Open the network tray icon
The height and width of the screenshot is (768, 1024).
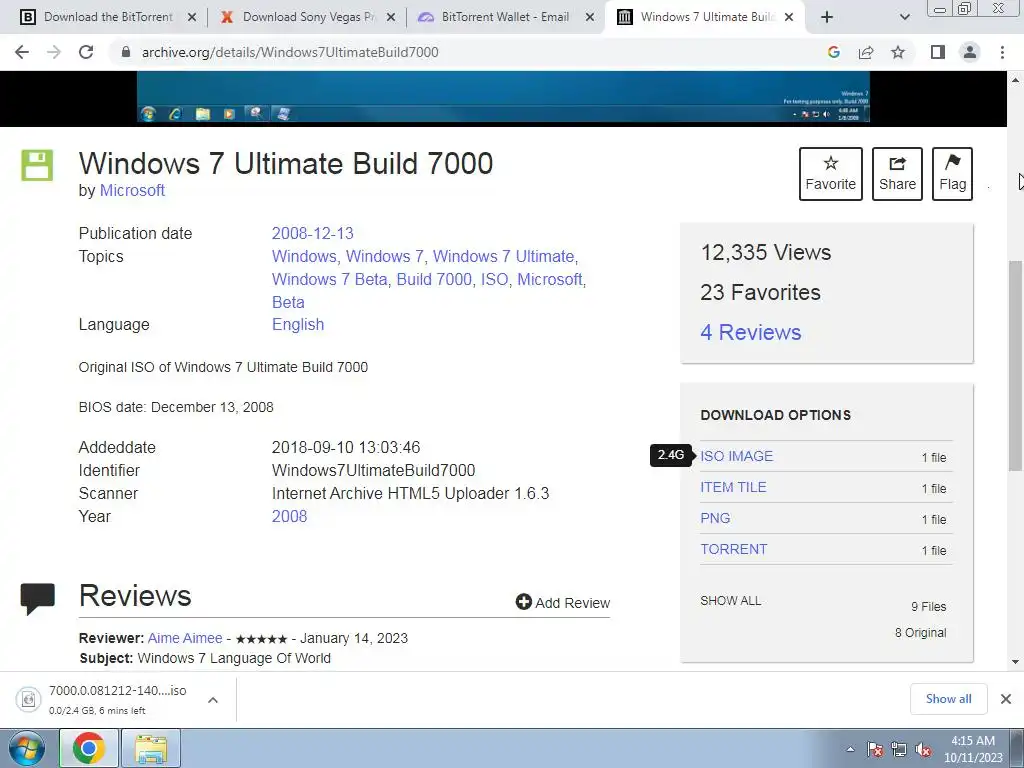click(899, 749)
